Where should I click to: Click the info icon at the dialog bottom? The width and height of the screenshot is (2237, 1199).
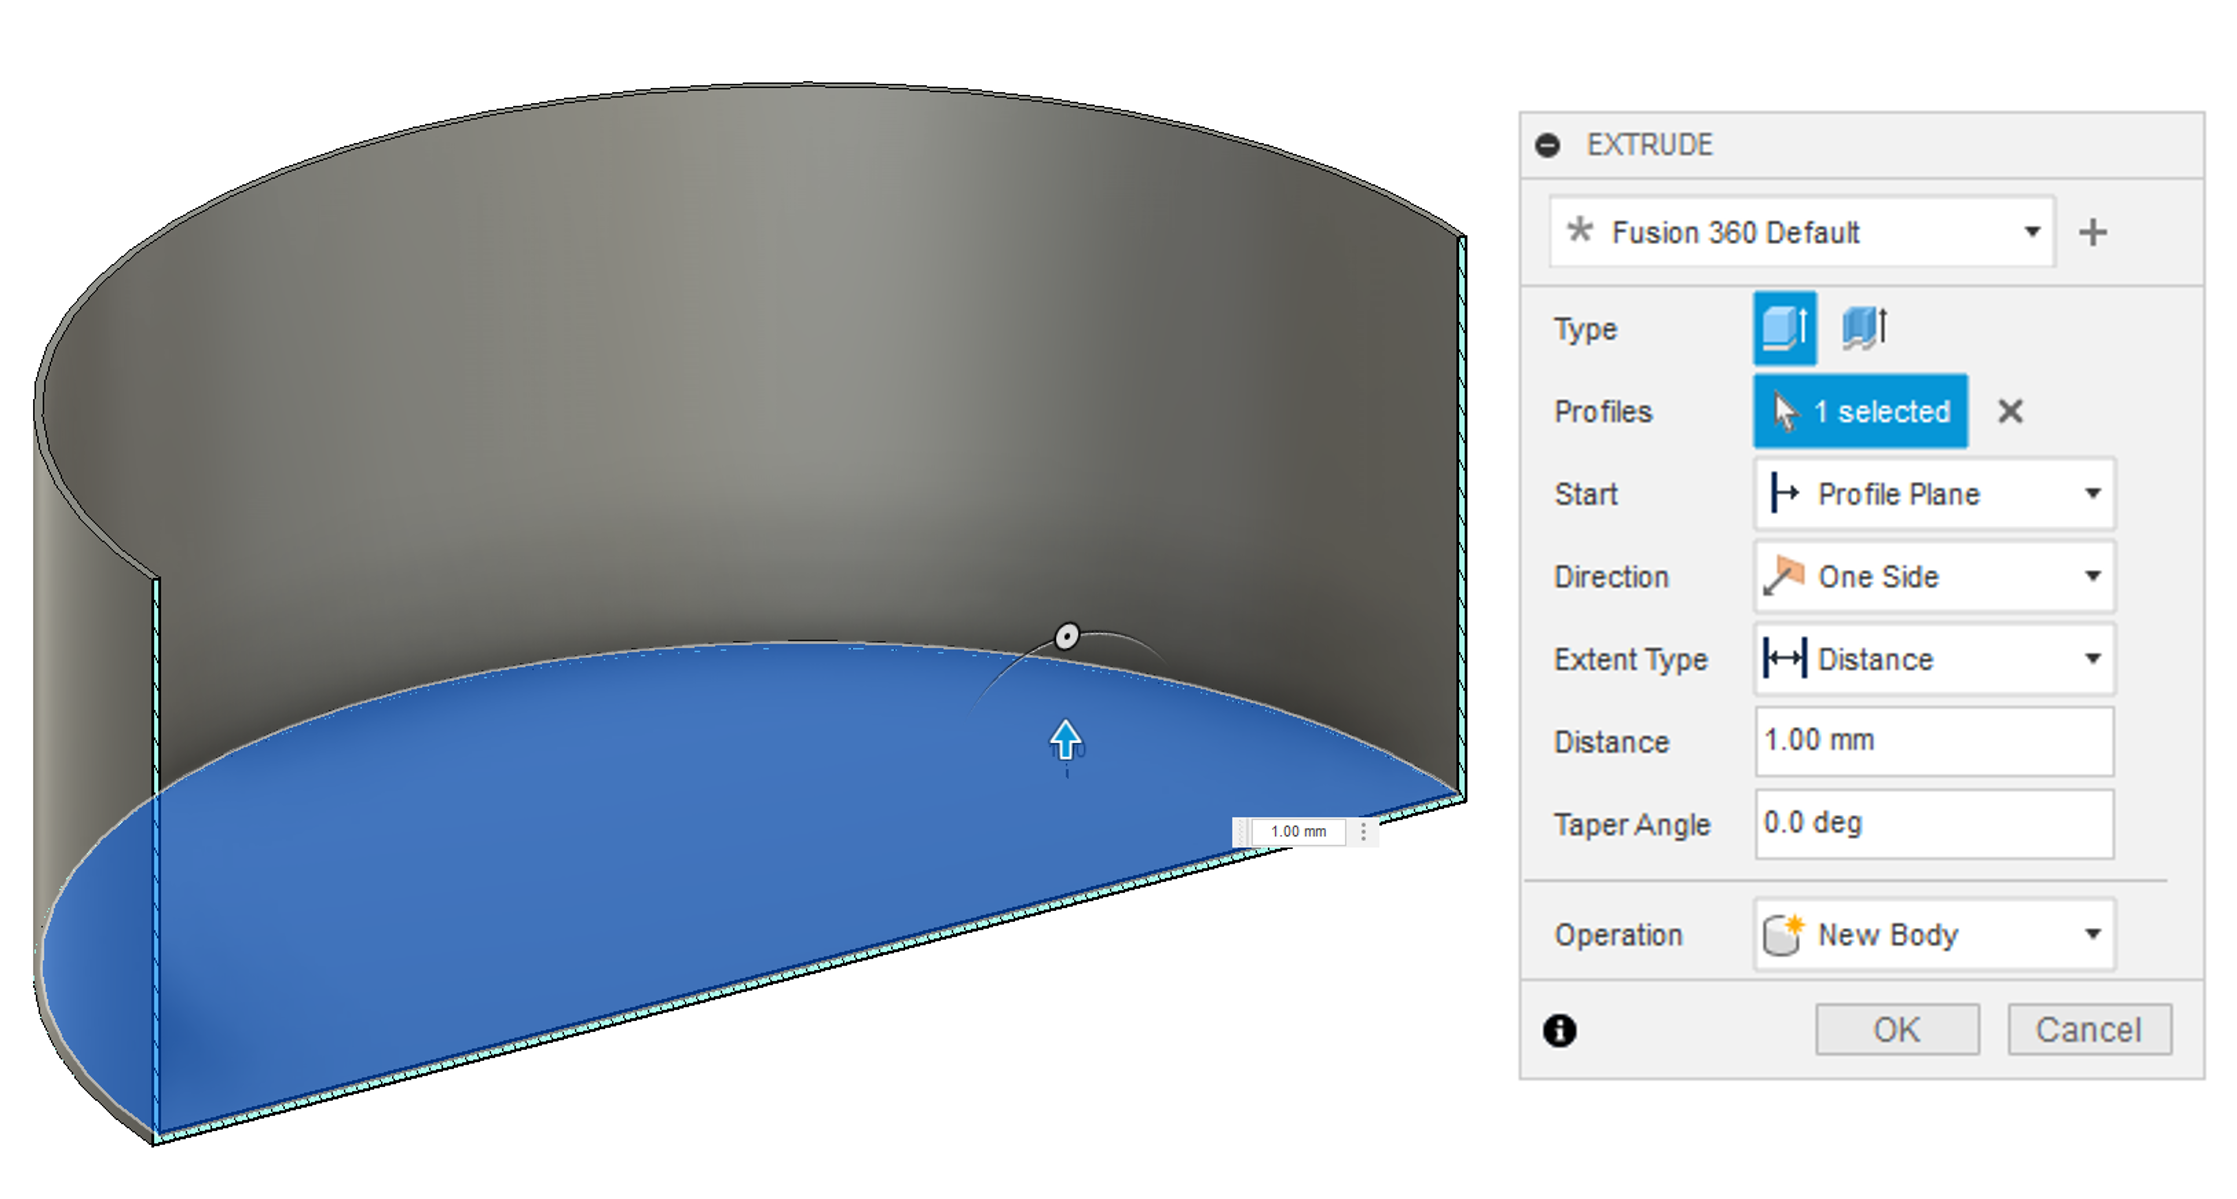point(1559,1030)
